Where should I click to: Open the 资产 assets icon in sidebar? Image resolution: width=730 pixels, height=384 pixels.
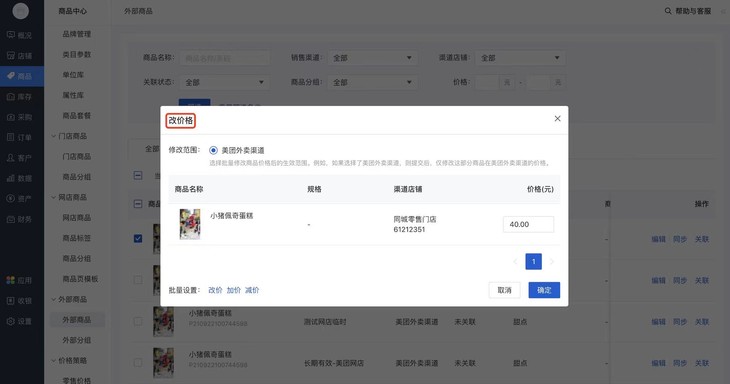coord(11,199)
